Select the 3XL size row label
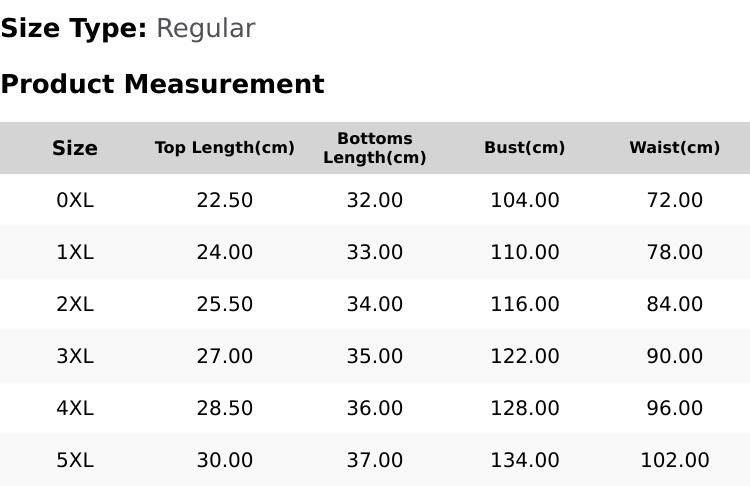The height and width of the screenshot is (486, 750). point(75,356)
